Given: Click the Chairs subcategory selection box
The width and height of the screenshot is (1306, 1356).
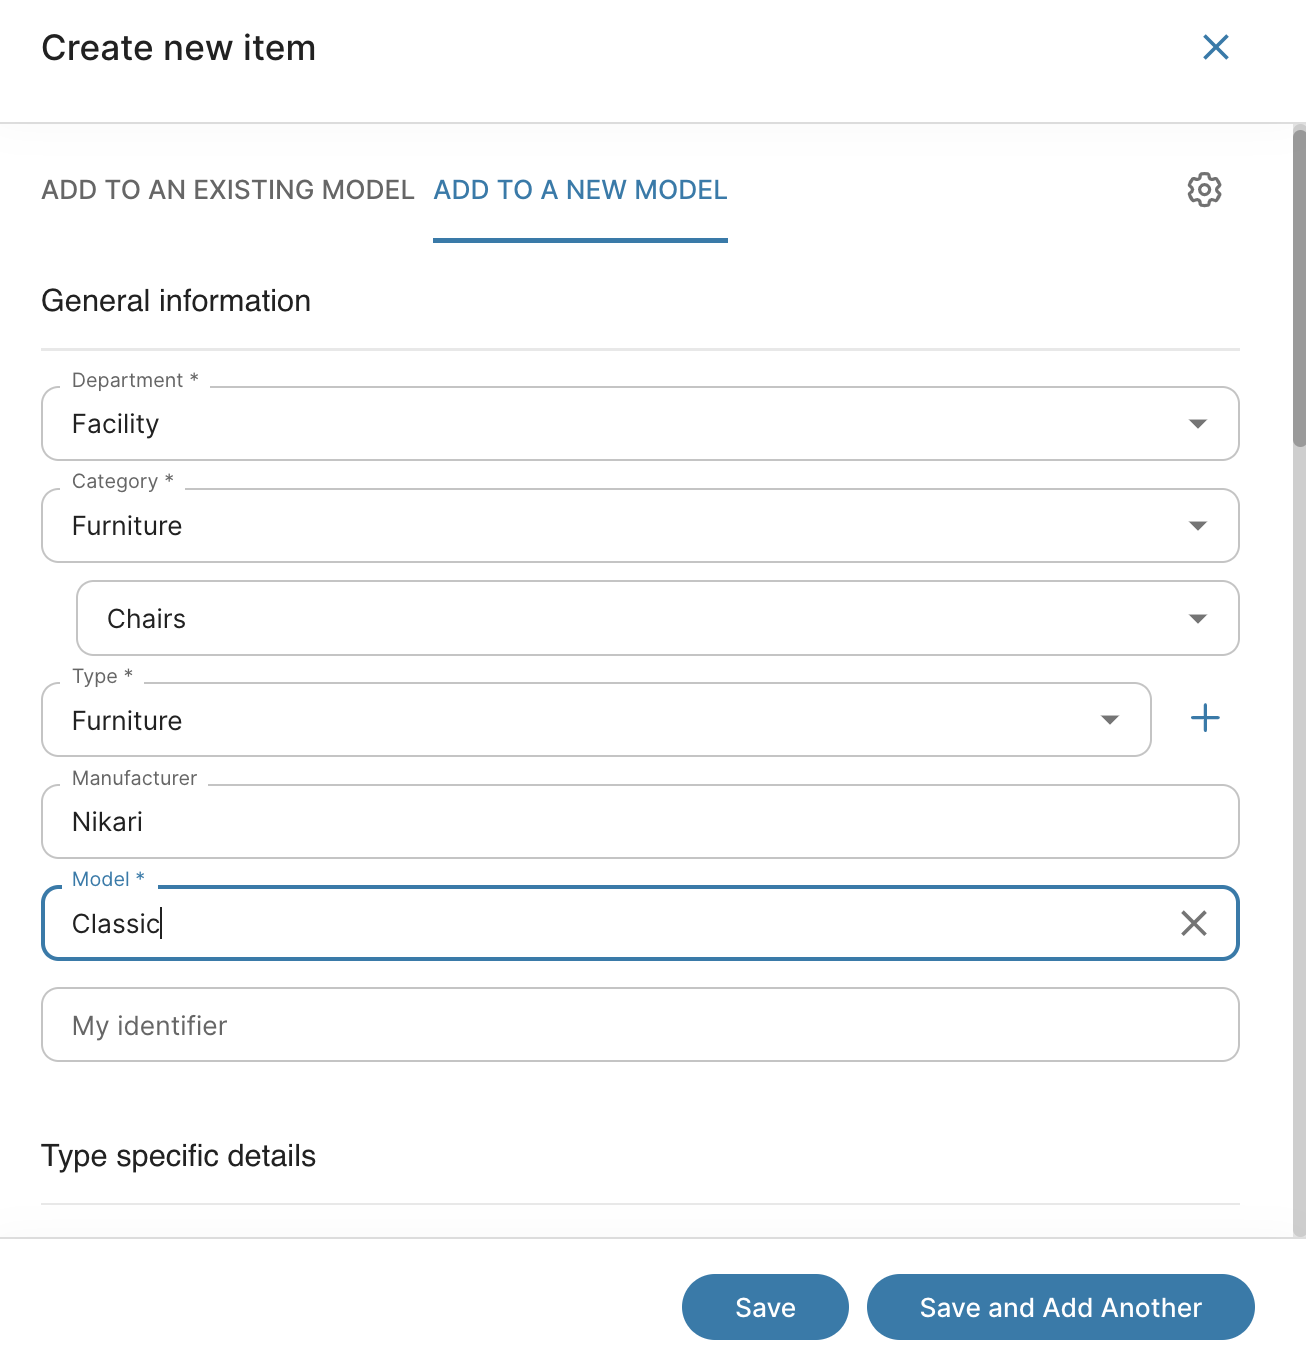Looking at the screenshot, I should tap(620, 619).
